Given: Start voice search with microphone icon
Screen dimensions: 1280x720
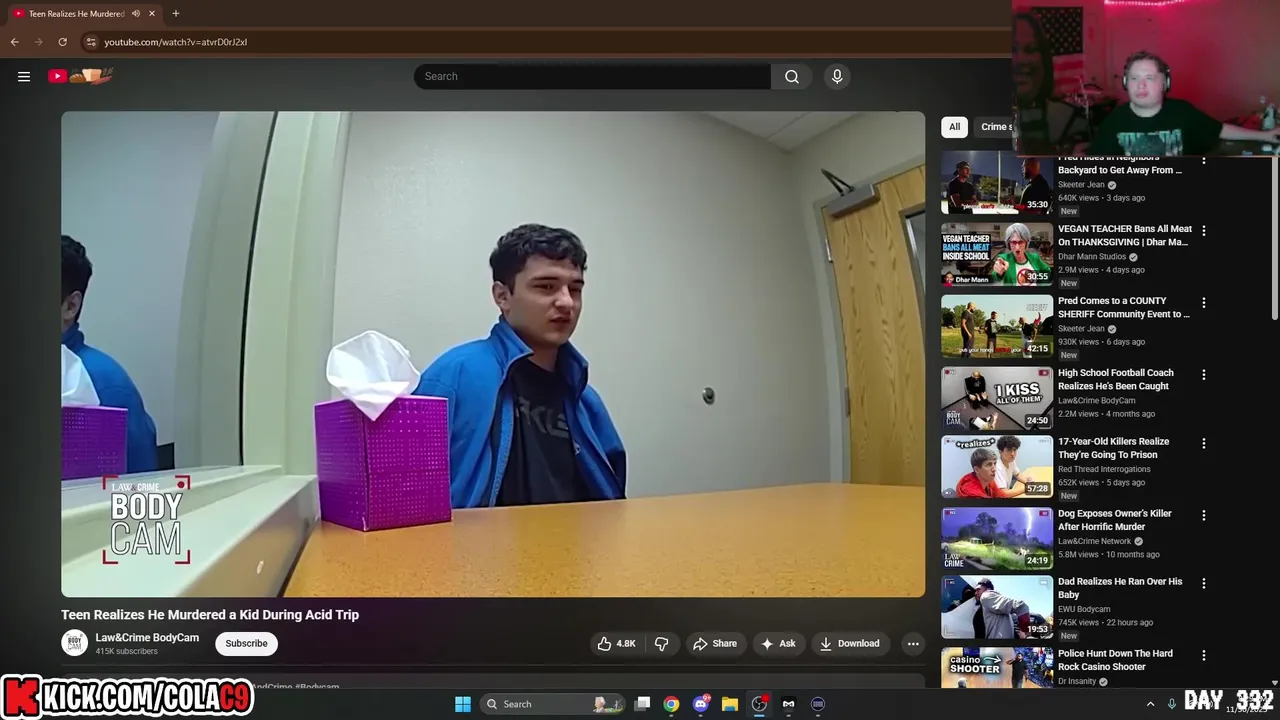Looking at the screenshot, I should [837, 76].
